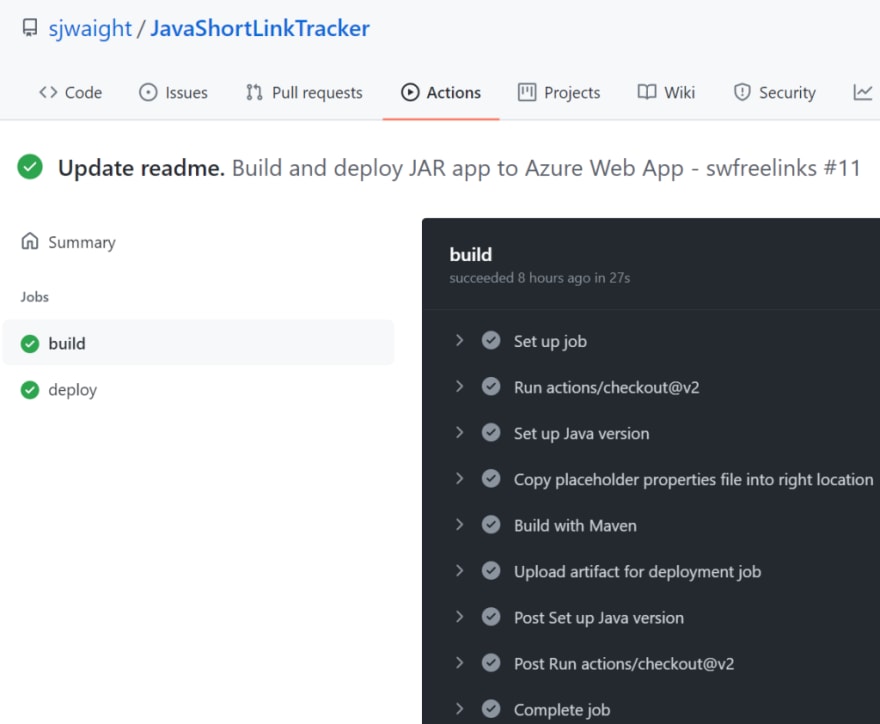Viewport: 880px width, 724px height.
Task: Click the Build with Maven step label
Action: (x=575, y=525)
